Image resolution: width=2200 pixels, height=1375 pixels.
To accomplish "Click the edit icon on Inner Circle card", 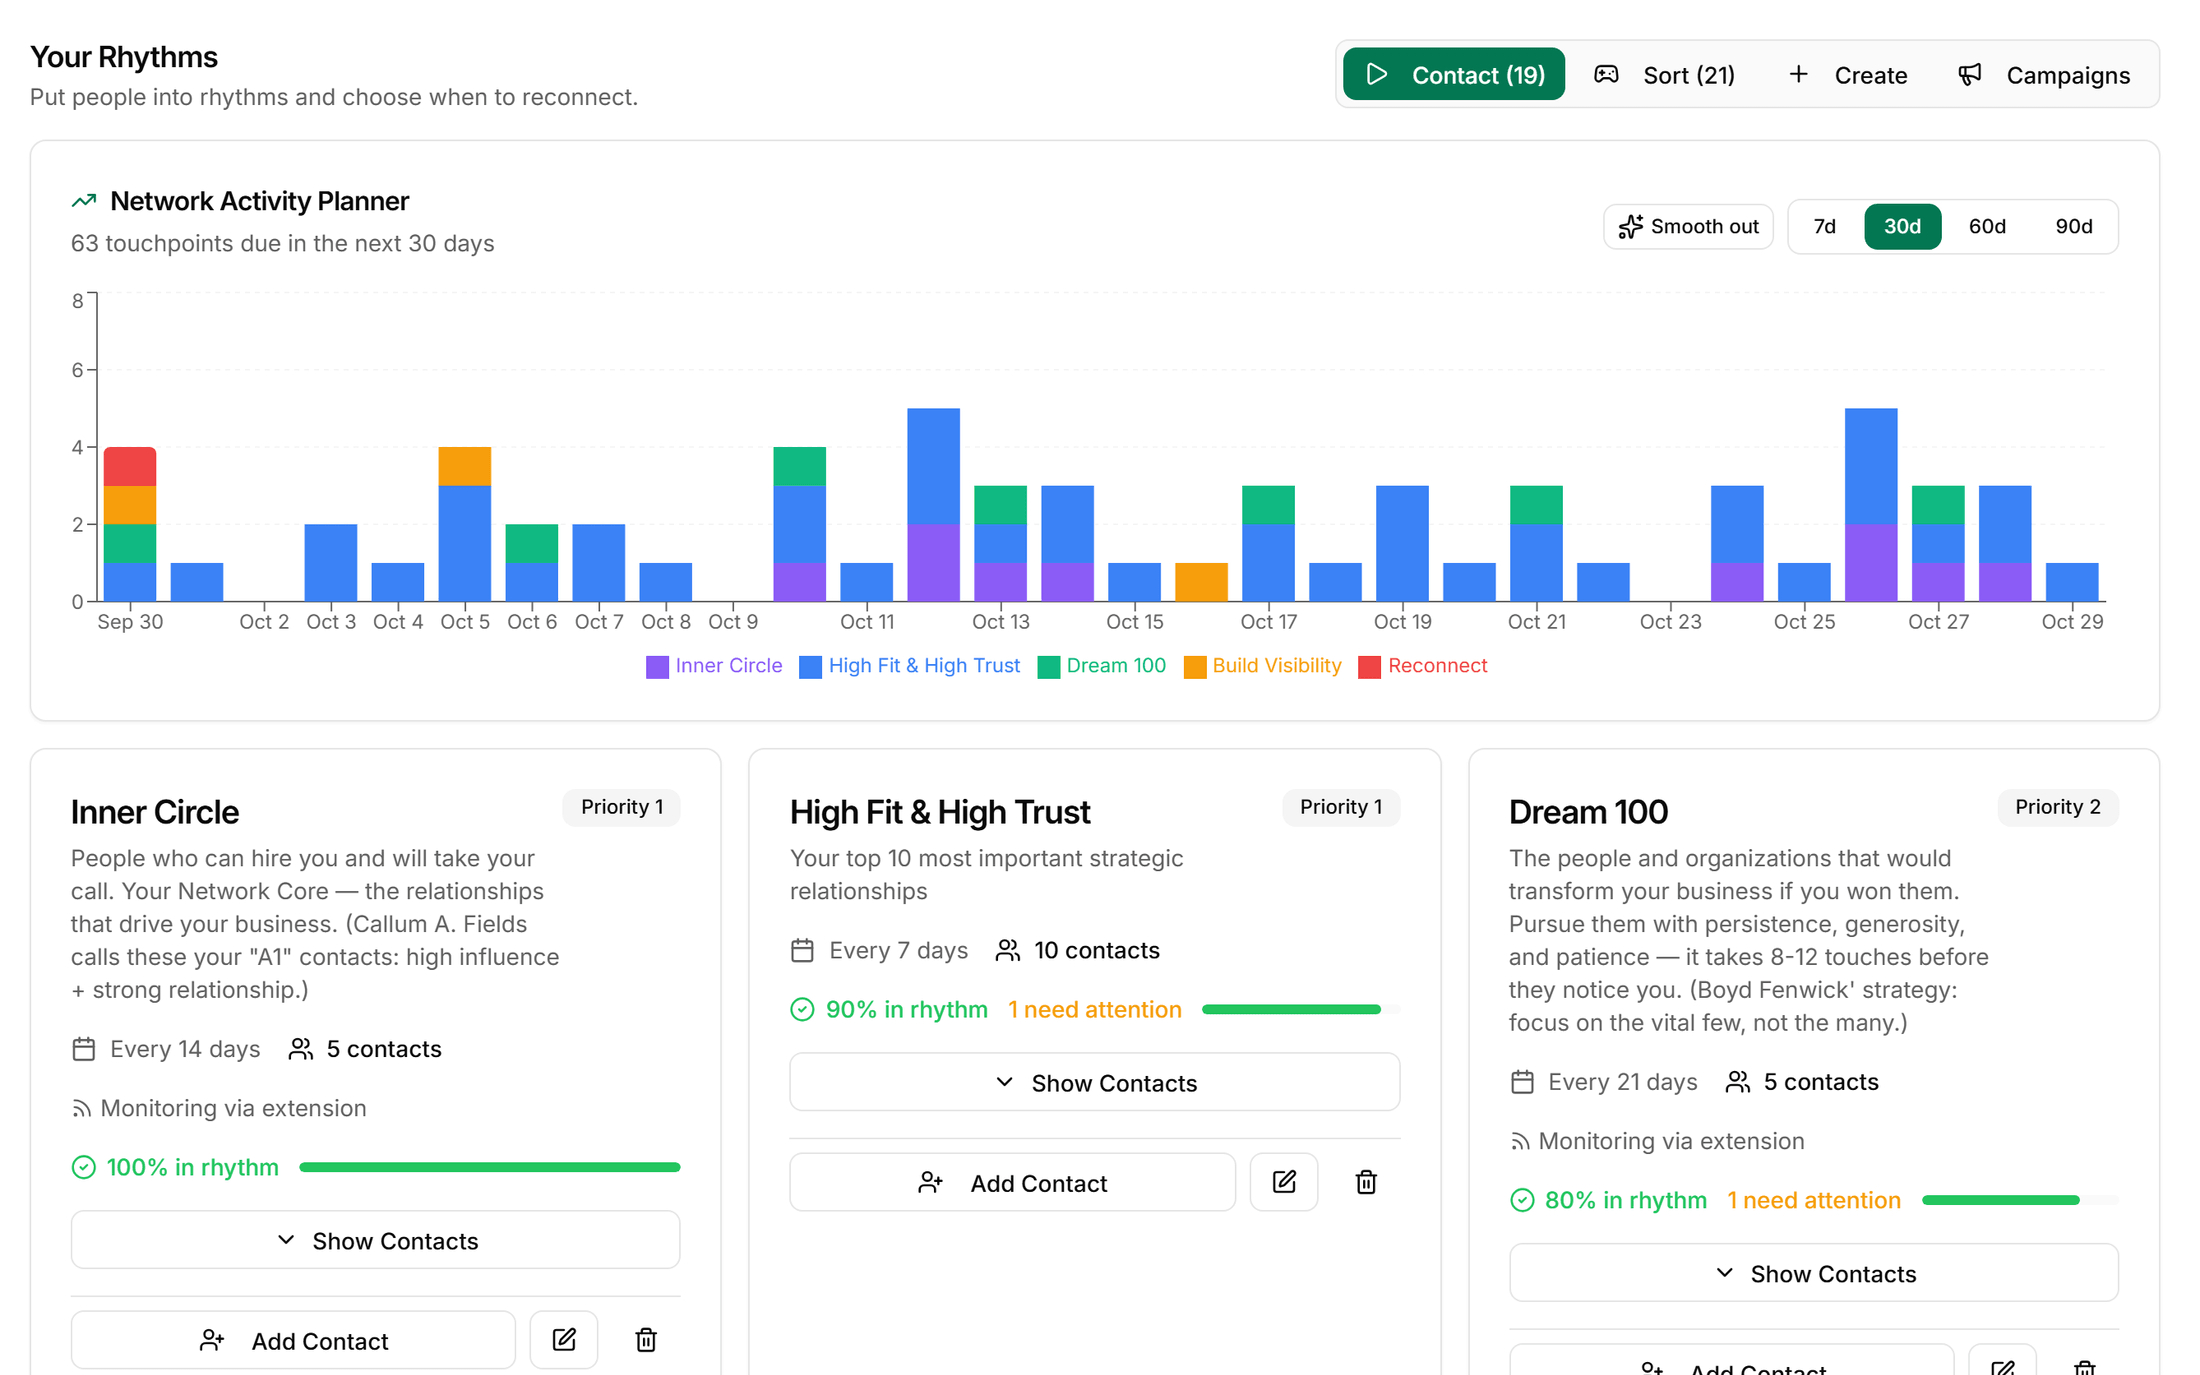I will pos(564,1340).
